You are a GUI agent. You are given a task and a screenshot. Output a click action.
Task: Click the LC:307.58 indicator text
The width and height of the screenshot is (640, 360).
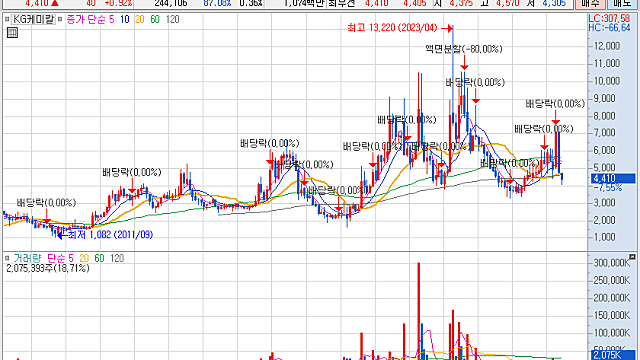609,18
